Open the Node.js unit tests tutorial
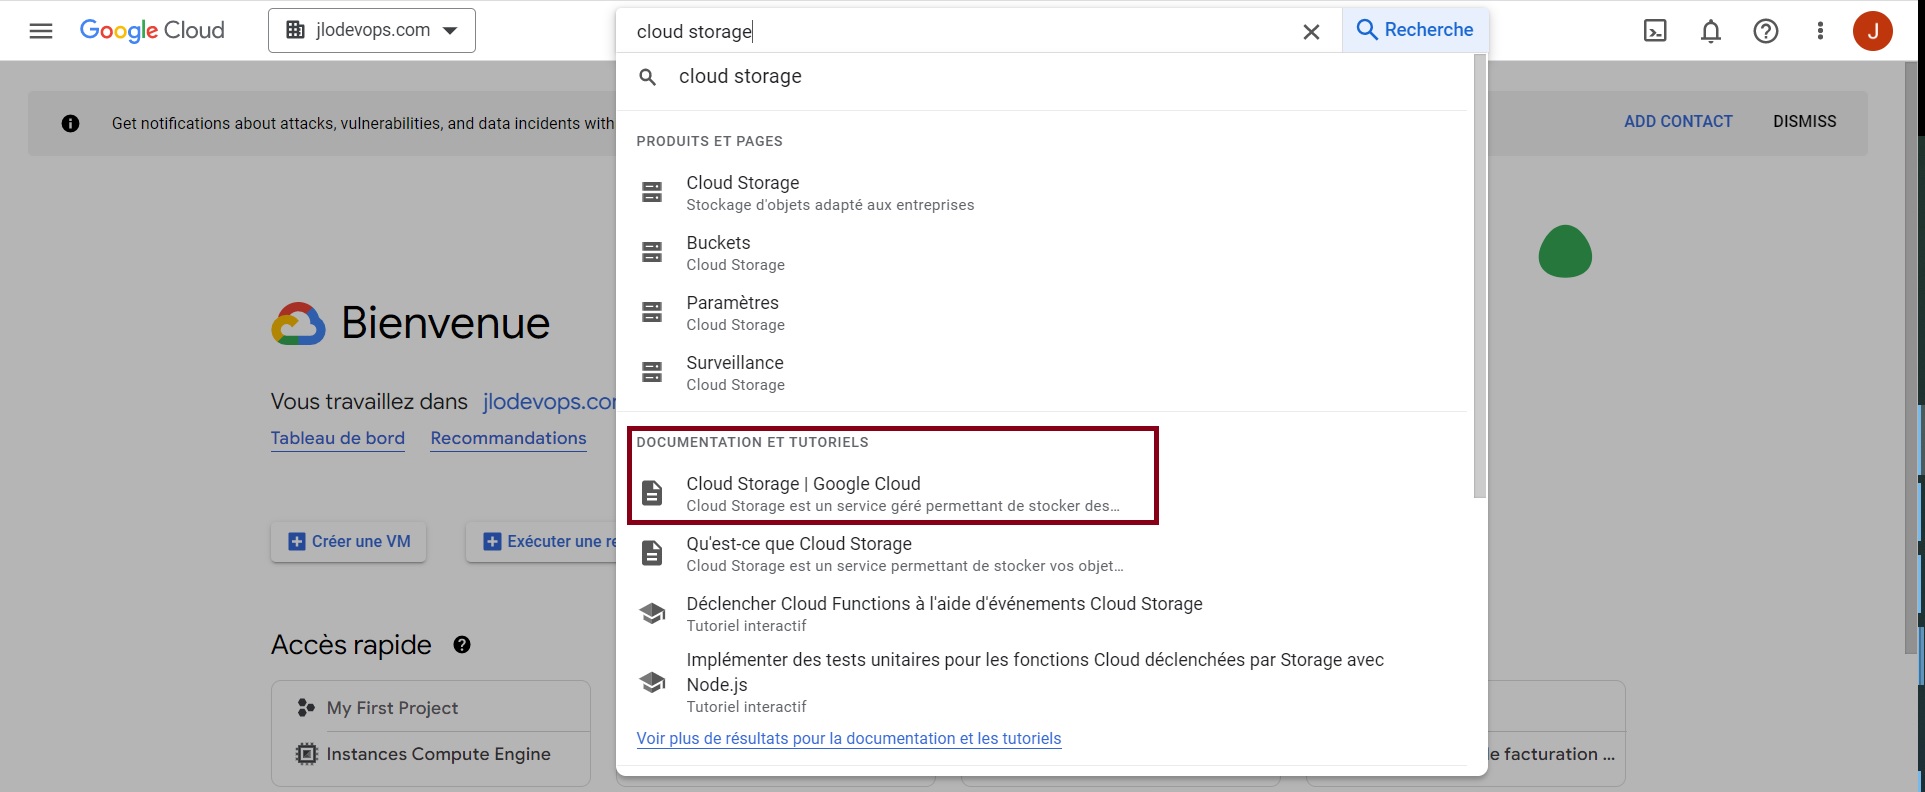The height and width of the screenshot is (792, 1925). tap(1042, 682)
